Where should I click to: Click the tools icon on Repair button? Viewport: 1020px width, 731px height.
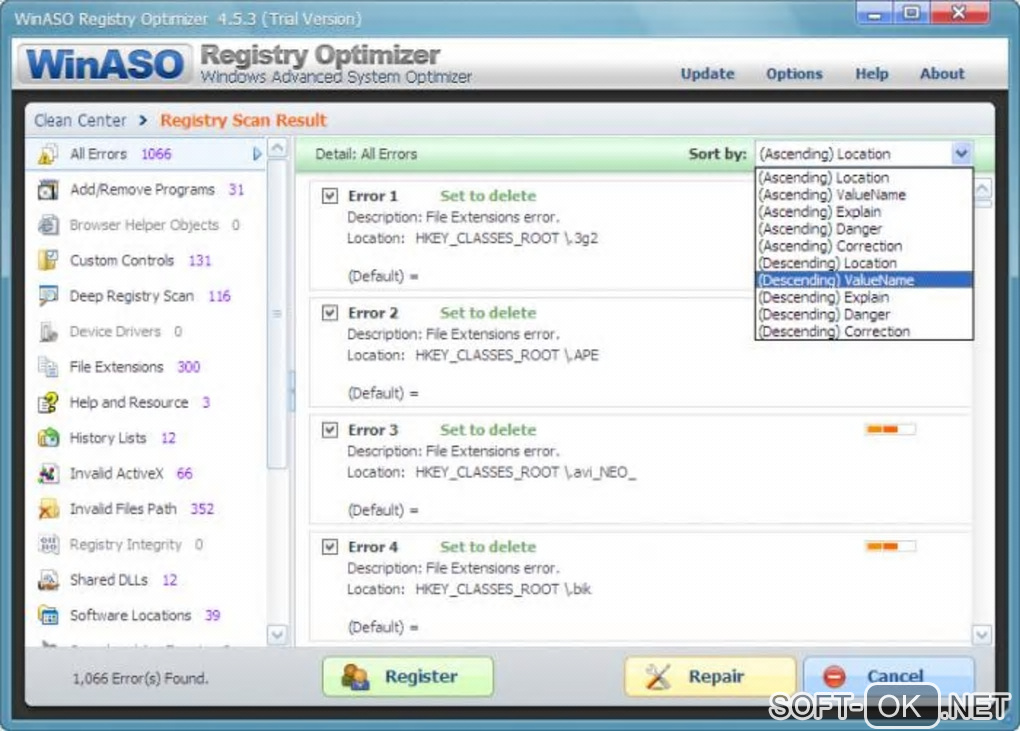coord(657,677)
